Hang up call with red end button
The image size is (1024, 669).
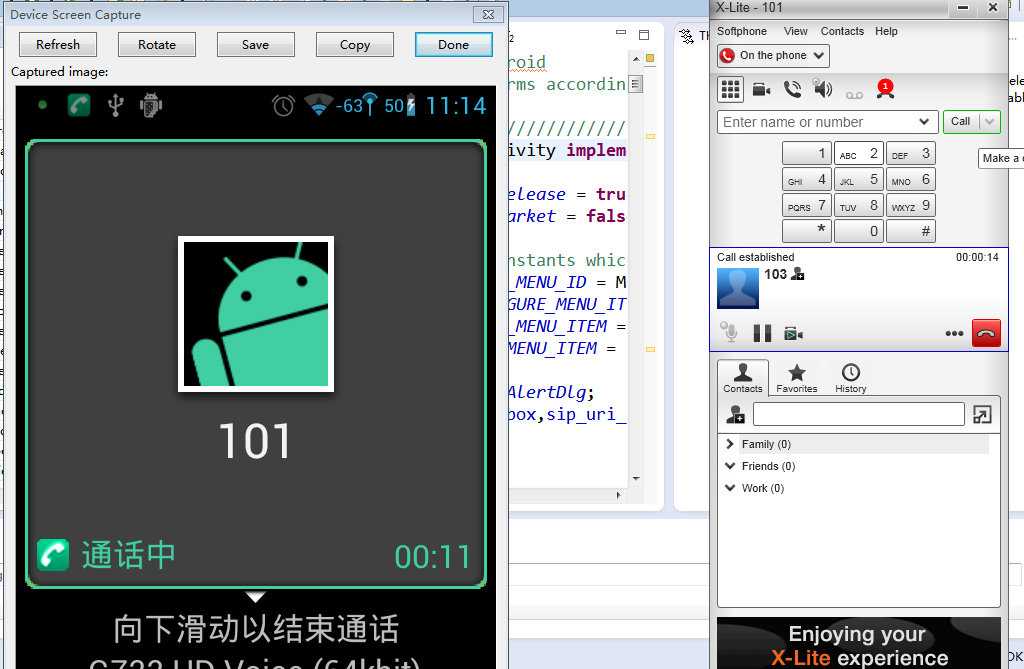[986, 333]
